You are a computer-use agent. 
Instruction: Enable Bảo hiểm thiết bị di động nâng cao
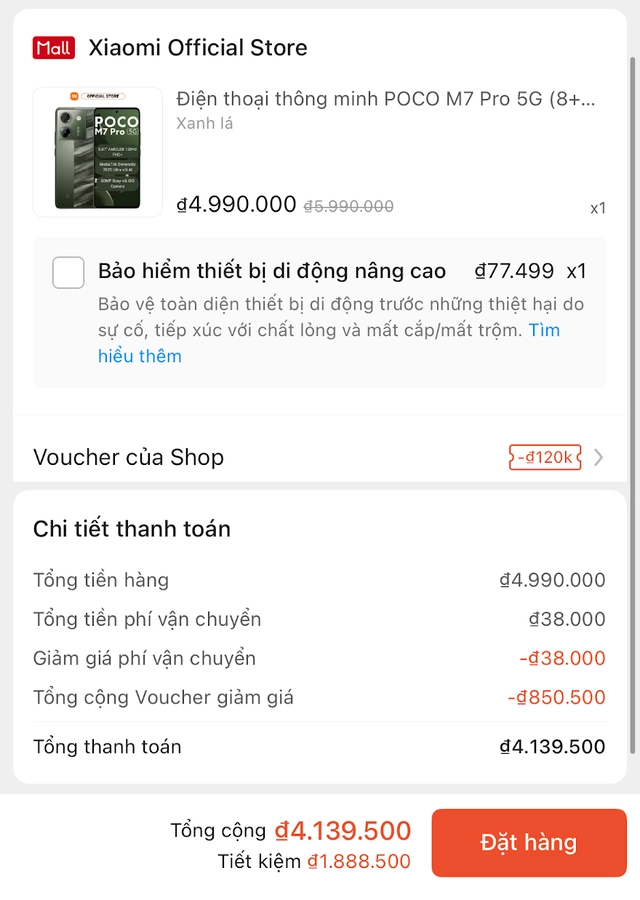point(68,271)
